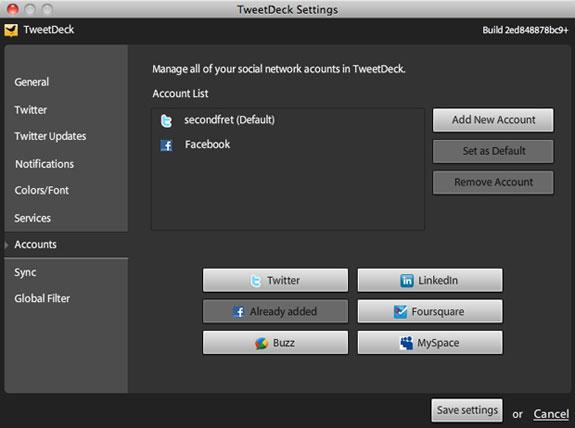Close the TweetDeck Settings window

pyautogui.click(x=12, y=9)
